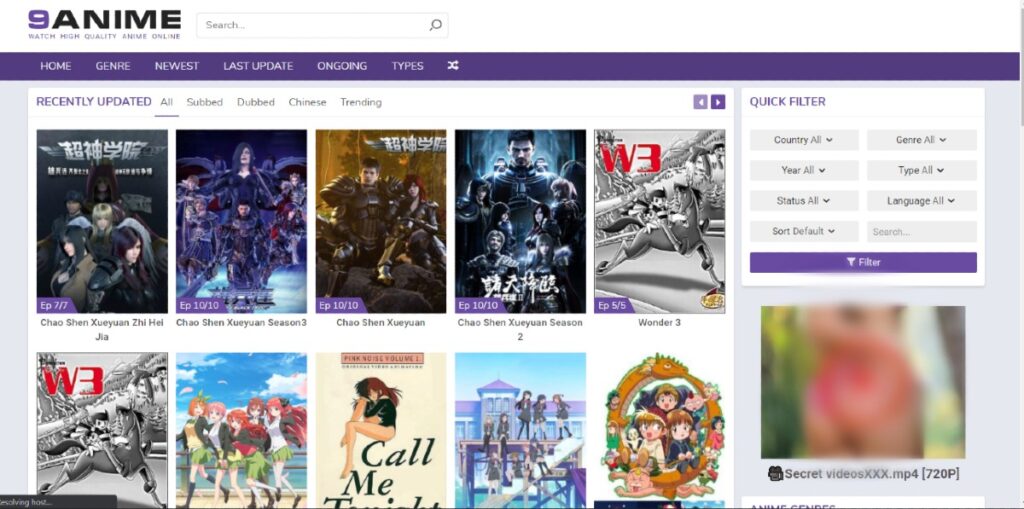The height and width of the screenshot is (509, 1024).
Task: Focus the top Search input field
Action: pyautogui.click(x=322, y=25)
